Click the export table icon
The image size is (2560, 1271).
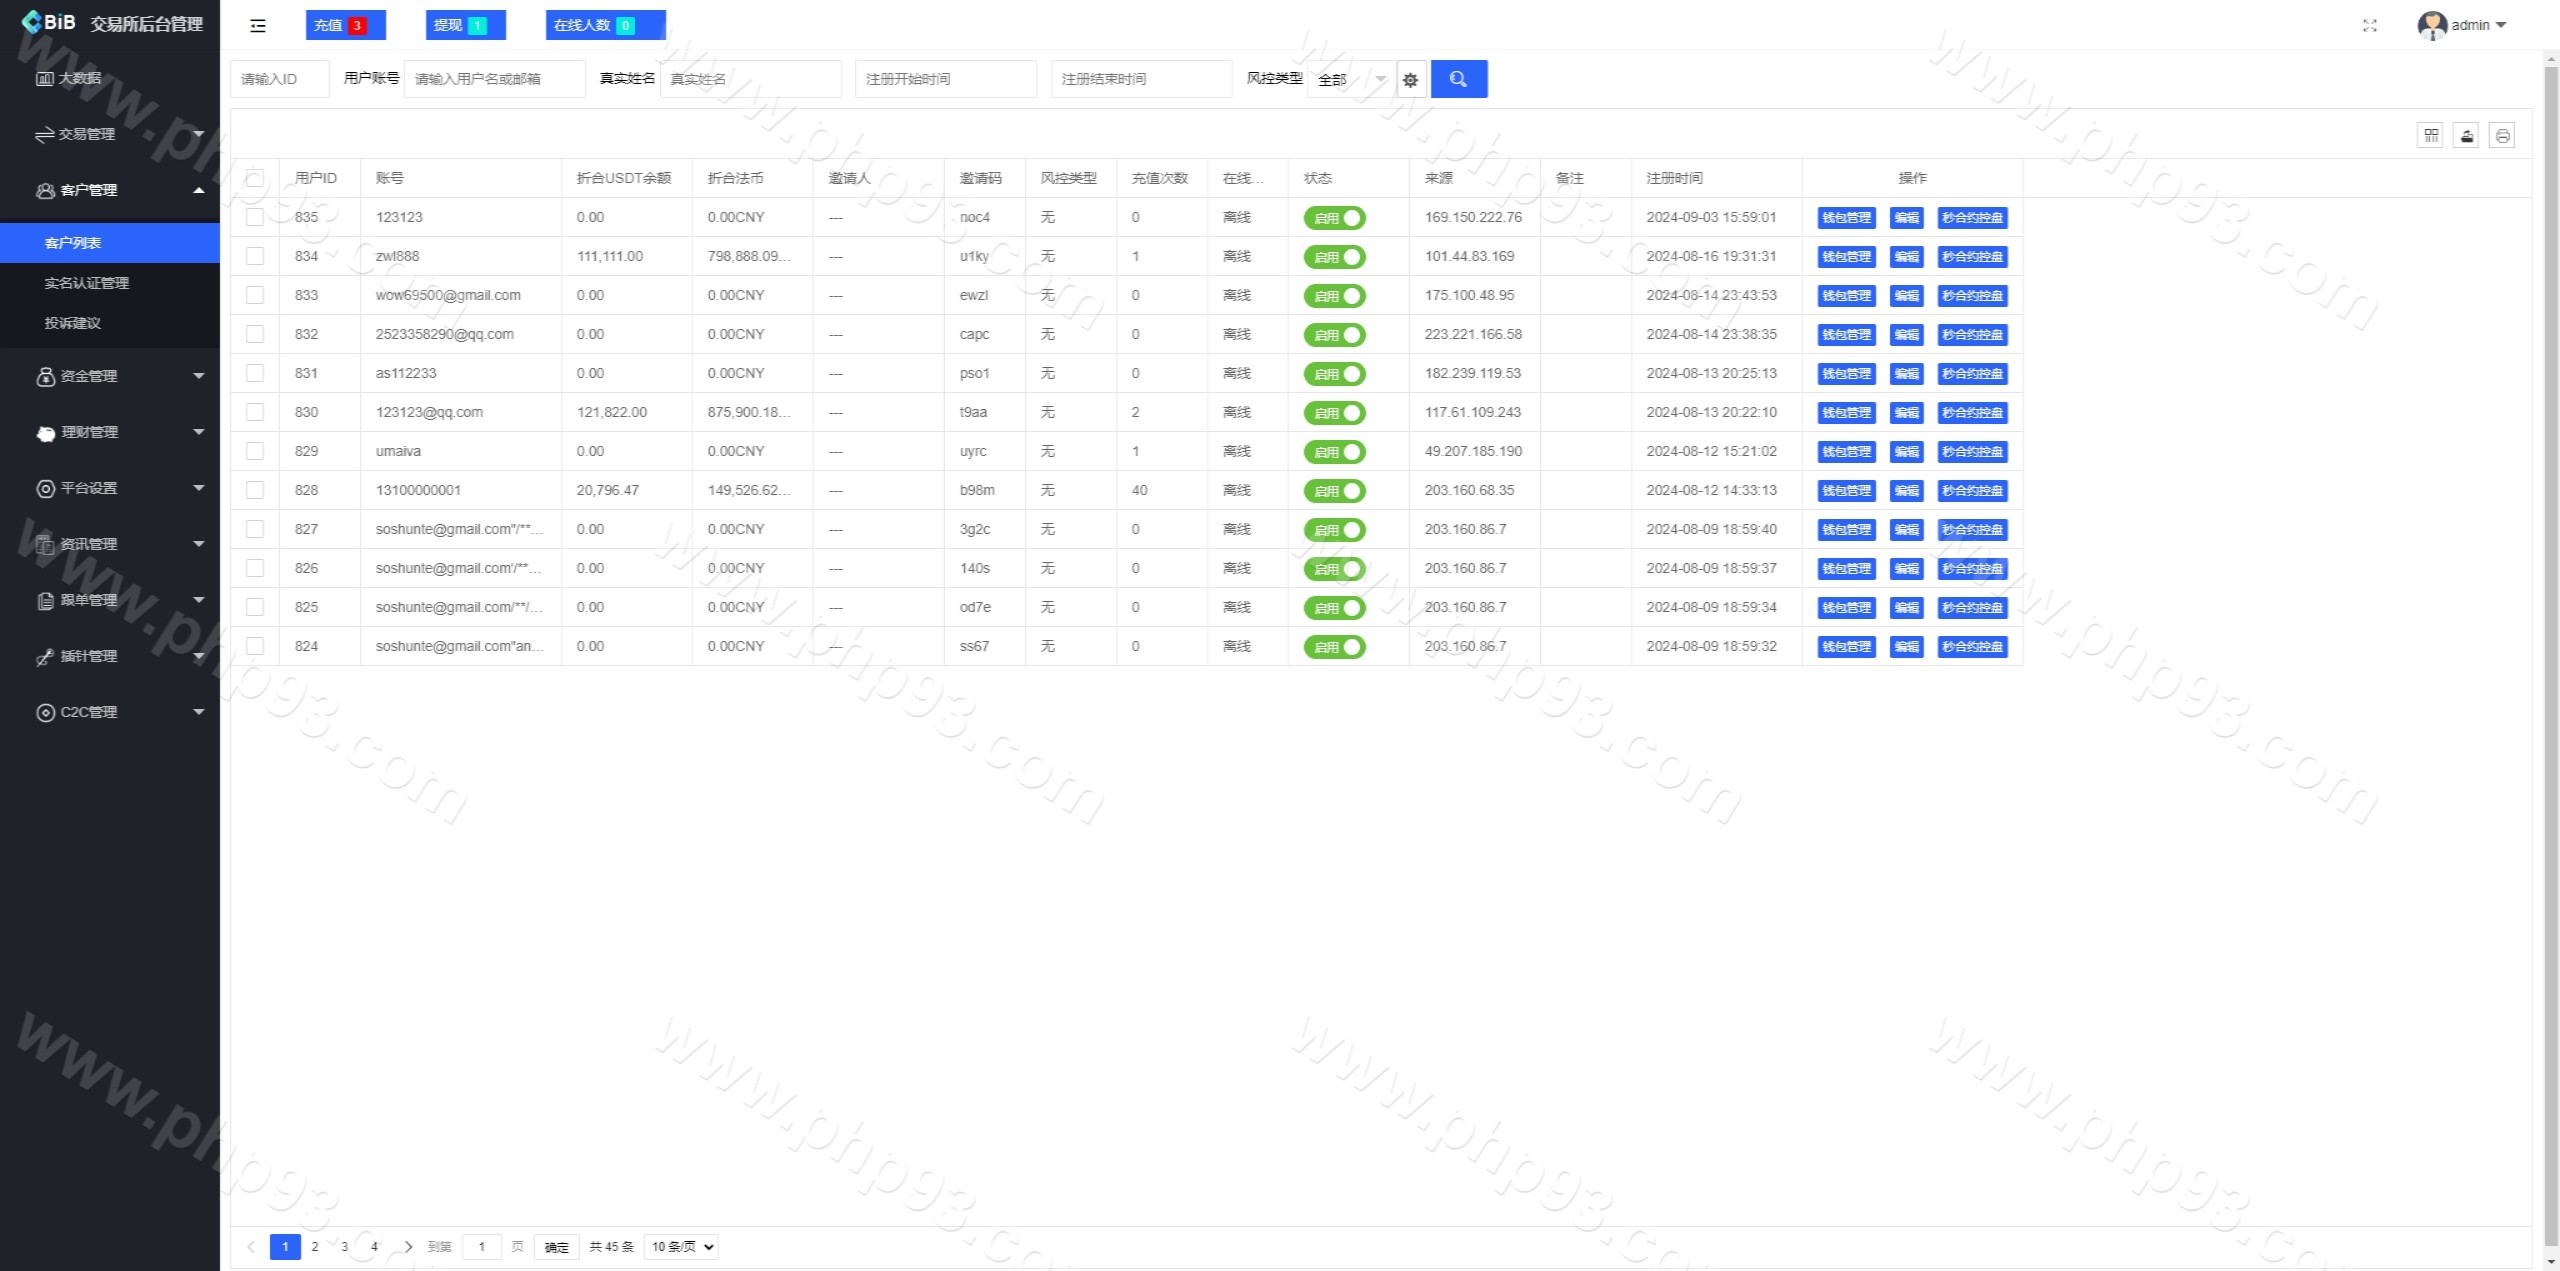point(2467,136)
